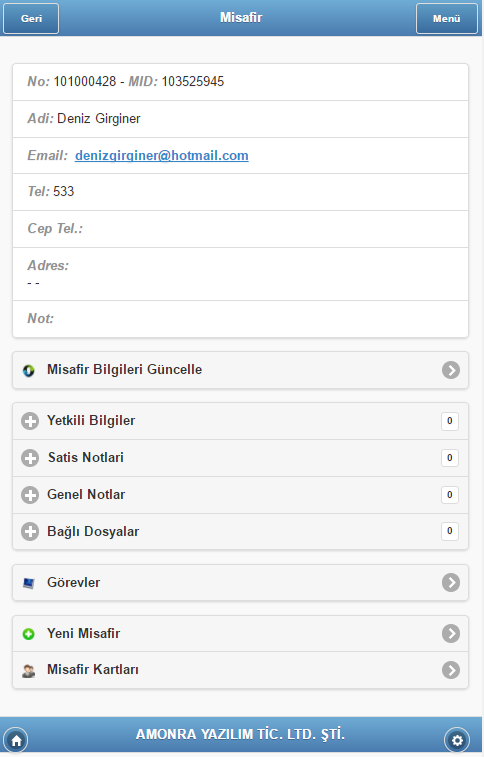Click the count badge on Bağlı Dosyalar
Screen dimensions: 484x757
(450, 531)
